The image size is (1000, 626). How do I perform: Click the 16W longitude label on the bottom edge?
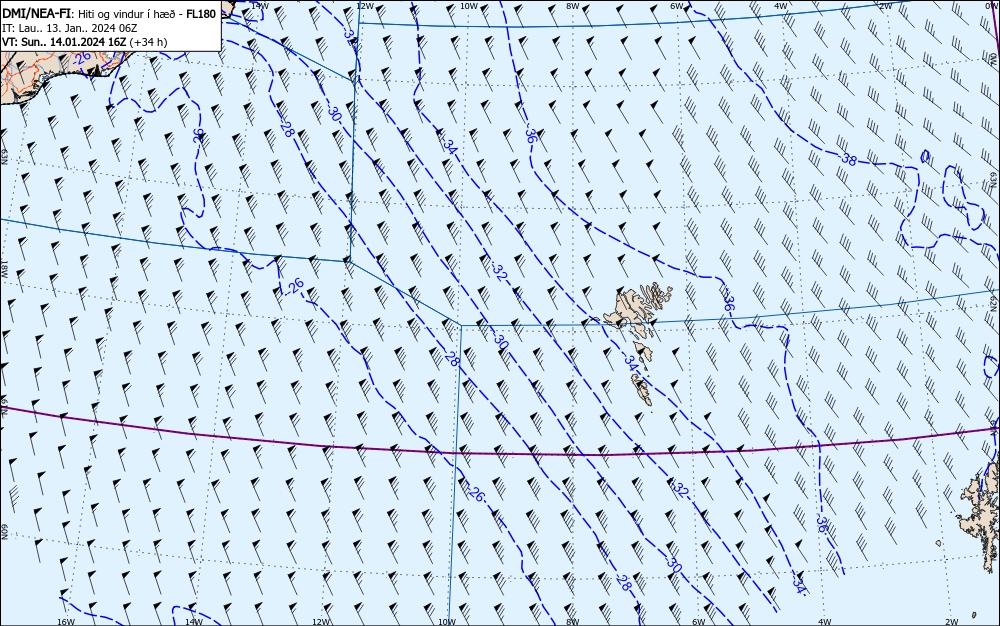tap(66, 622)
